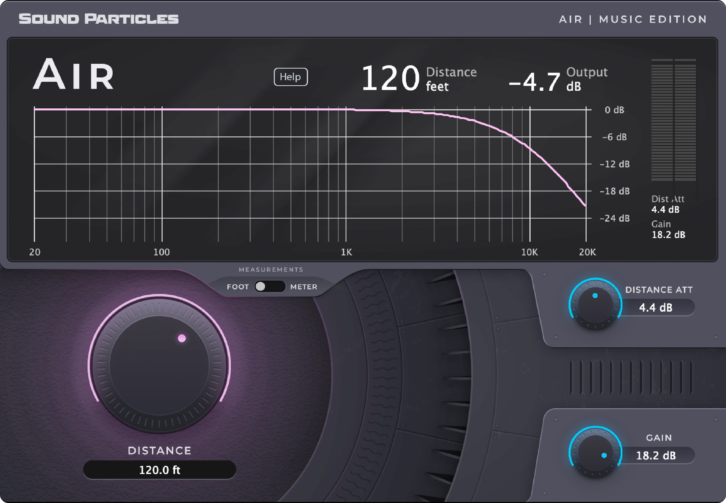This screenshot has width=726, height=503.
Task: Click the Air | Music Edition label
Action: pyautogui.click(x=632, y=19)
